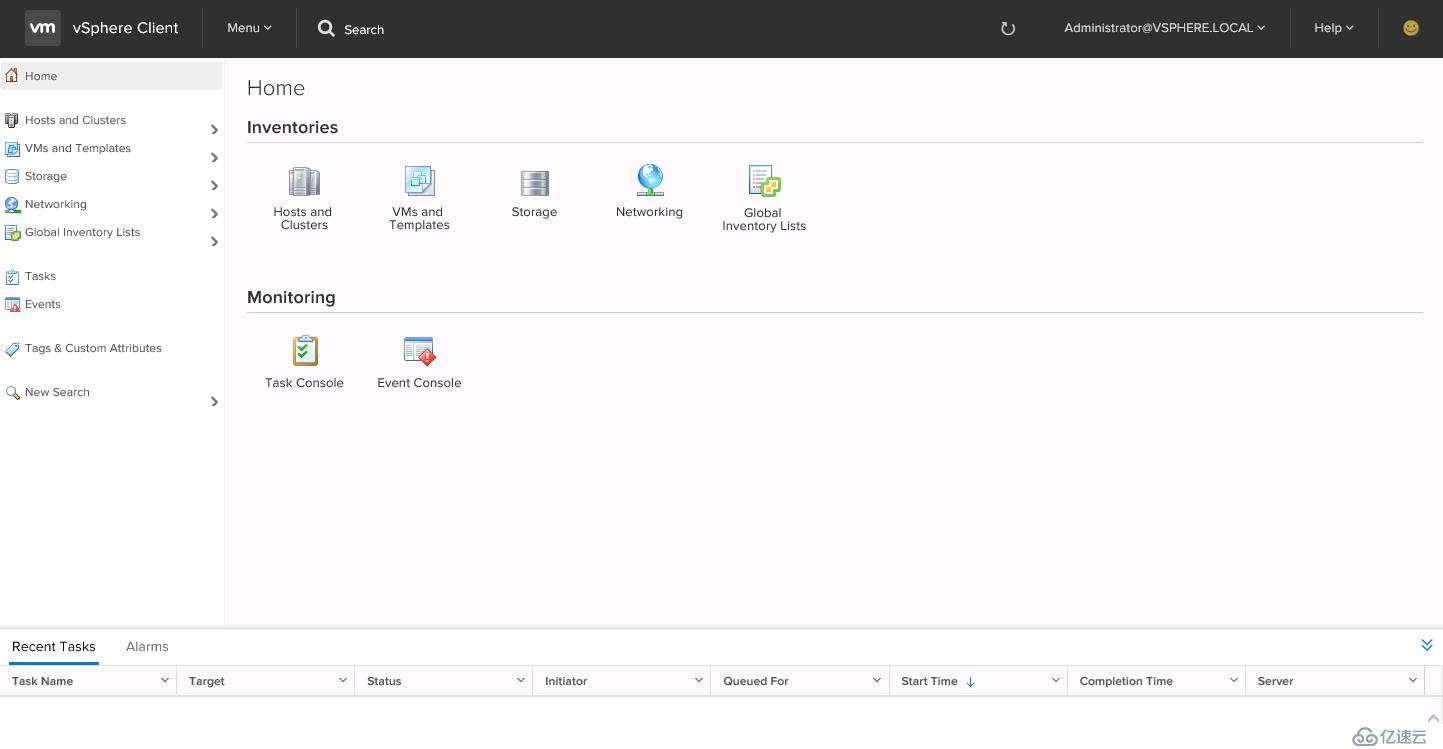Image resolution: width=1443 pixels, height=749 pixels.
Task: Open Completion Time column filter dropdown
Action: pos(1234,680)
